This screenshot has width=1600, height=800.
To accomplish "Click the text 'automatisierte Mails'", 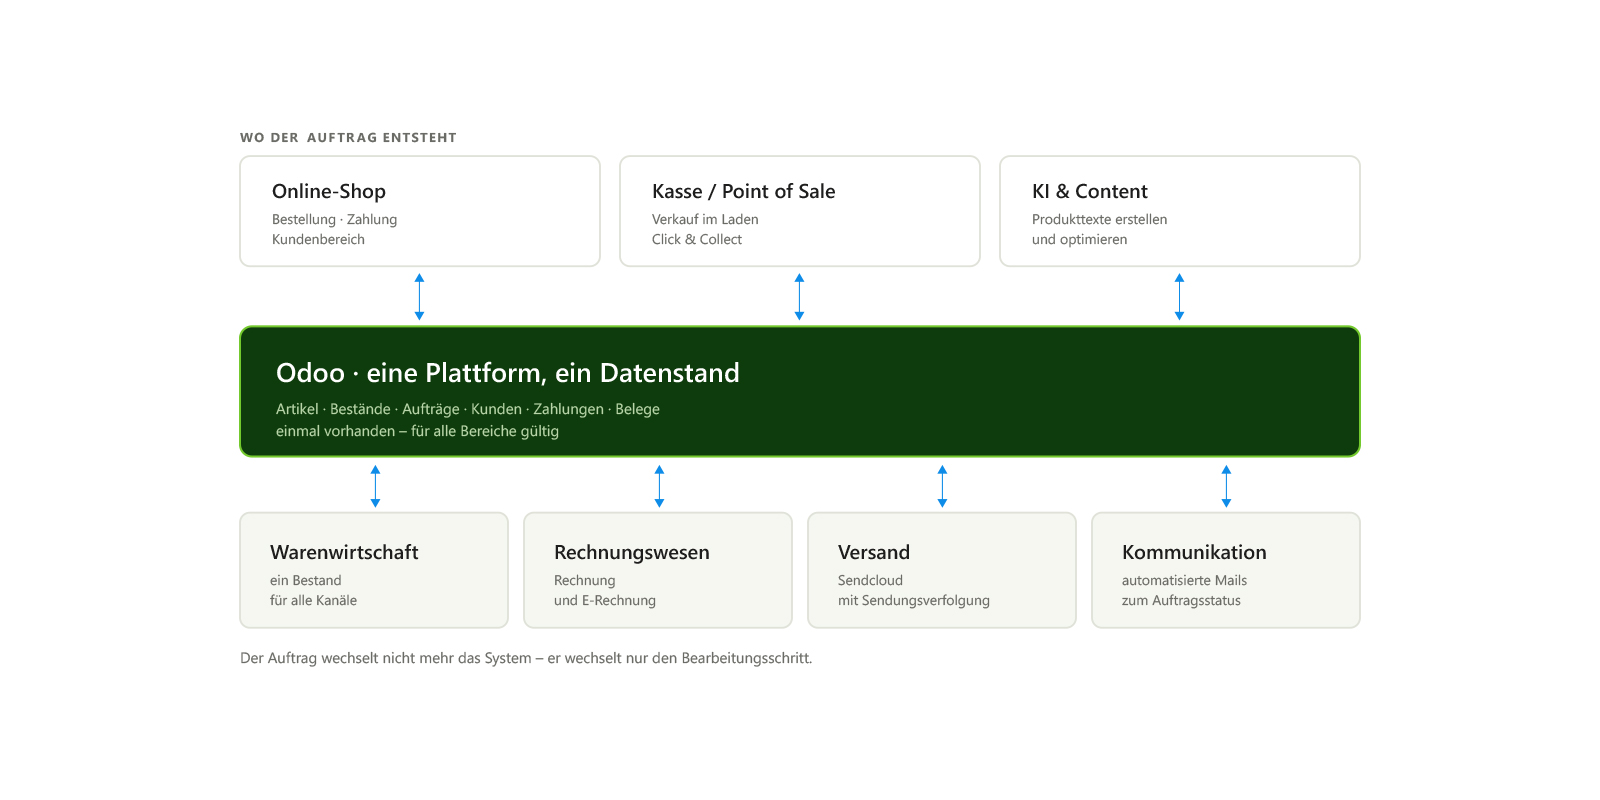I will click(x=1184, y=580).
